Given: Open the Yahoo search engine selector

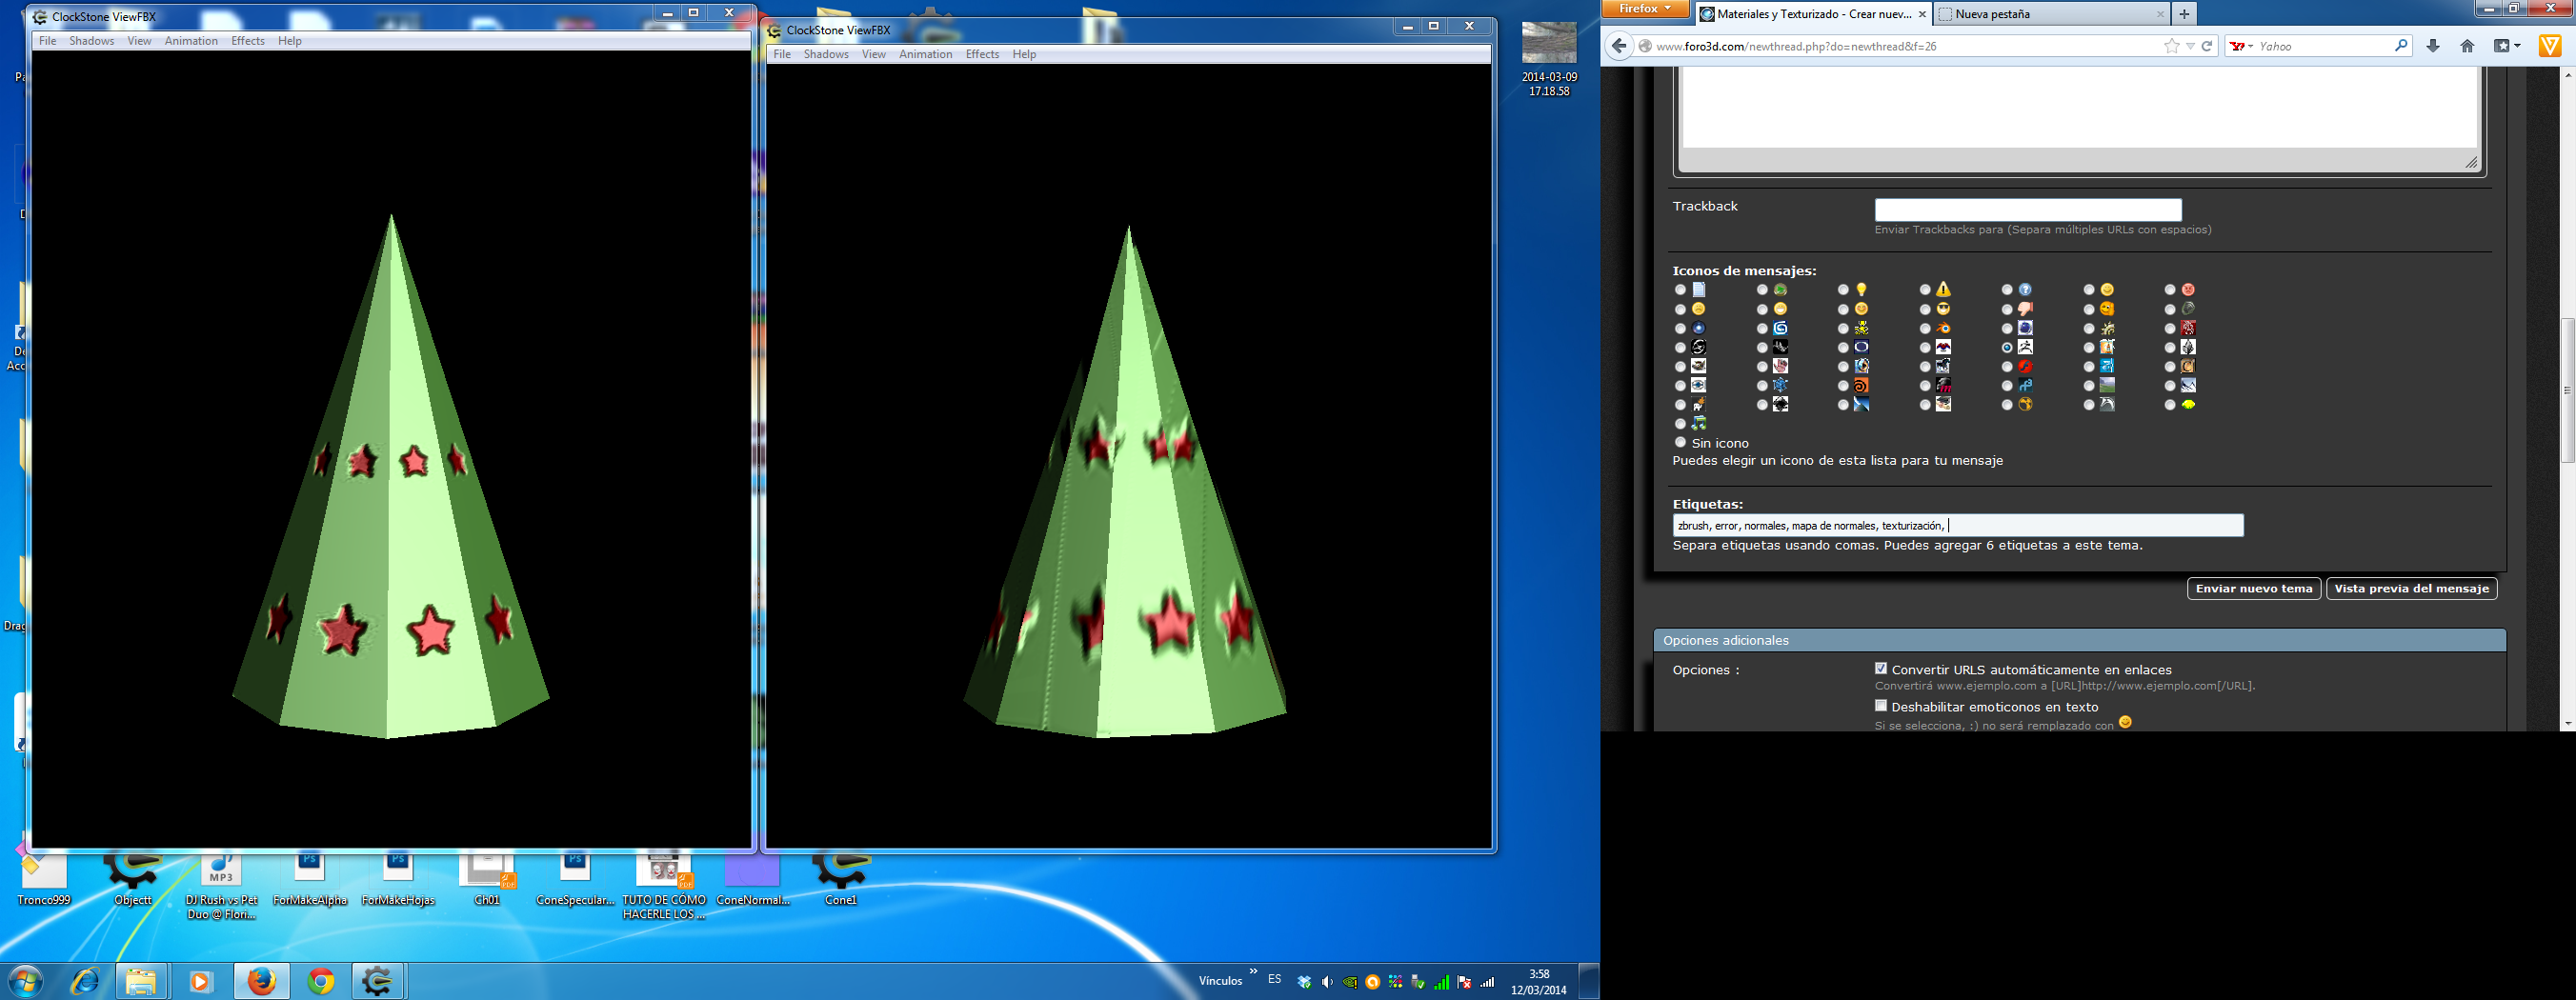Looking at the screenshot, I should (x=2241, y=46).
